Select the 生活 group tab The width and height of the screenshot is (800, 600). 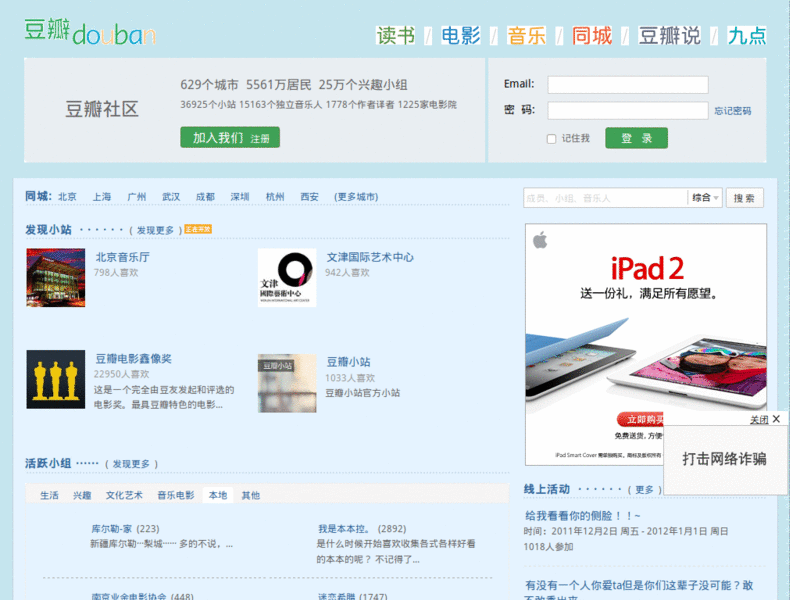[49, 495]
